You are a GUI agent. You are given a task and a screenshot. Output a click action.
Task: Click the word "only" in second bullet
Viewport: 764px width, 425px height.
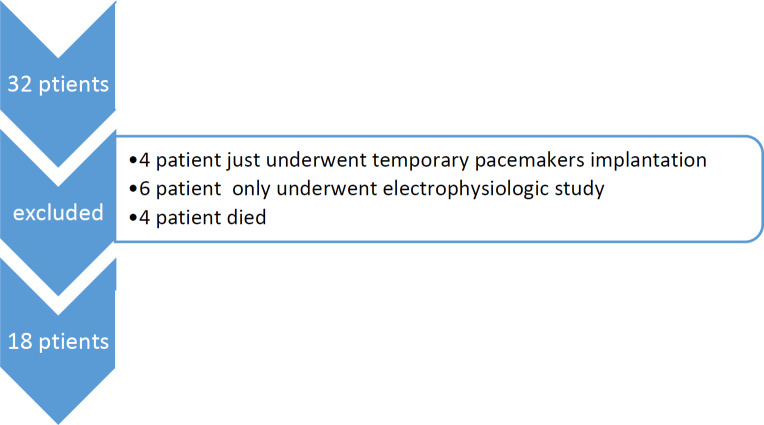pos(254,188)
